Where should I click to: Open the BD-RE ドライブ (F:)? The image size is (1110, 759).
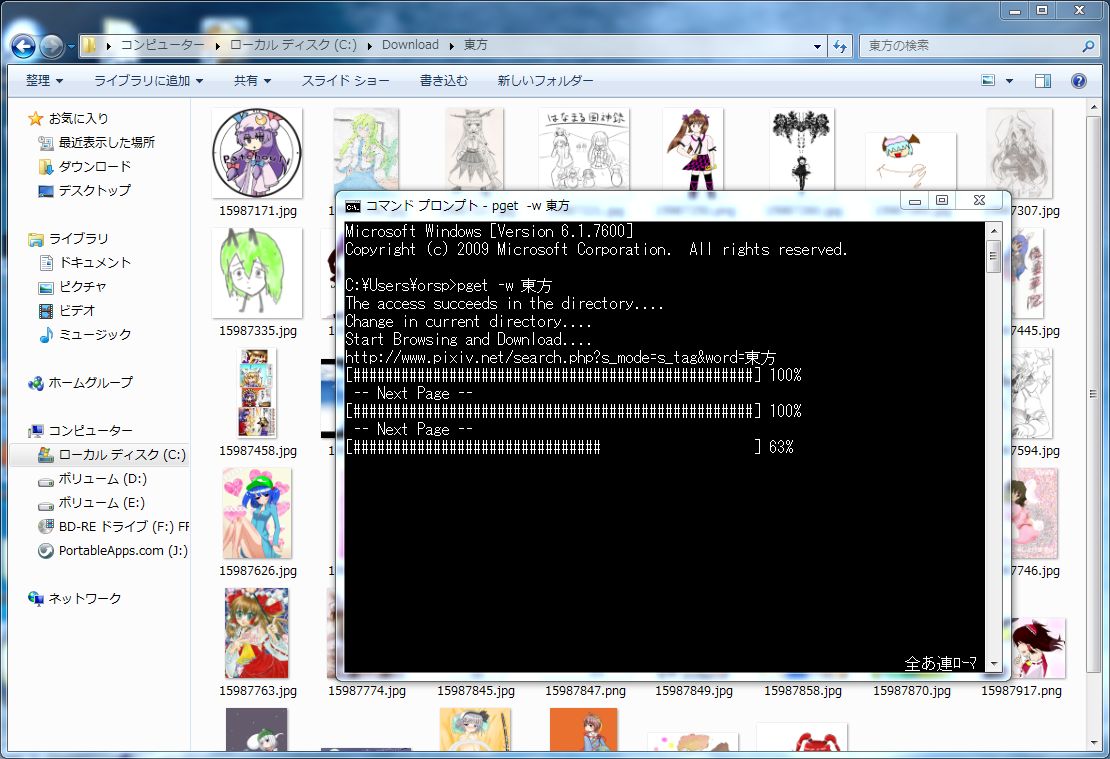(123, 527)
